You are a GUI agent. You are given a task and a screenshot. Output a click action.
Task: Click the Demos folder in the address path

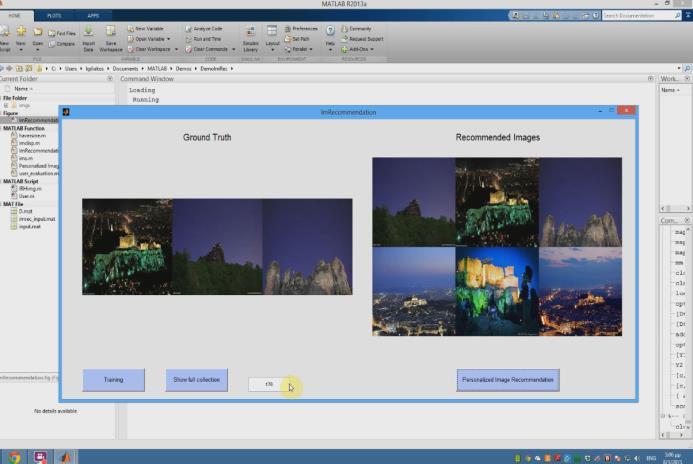tap(183, 68)
